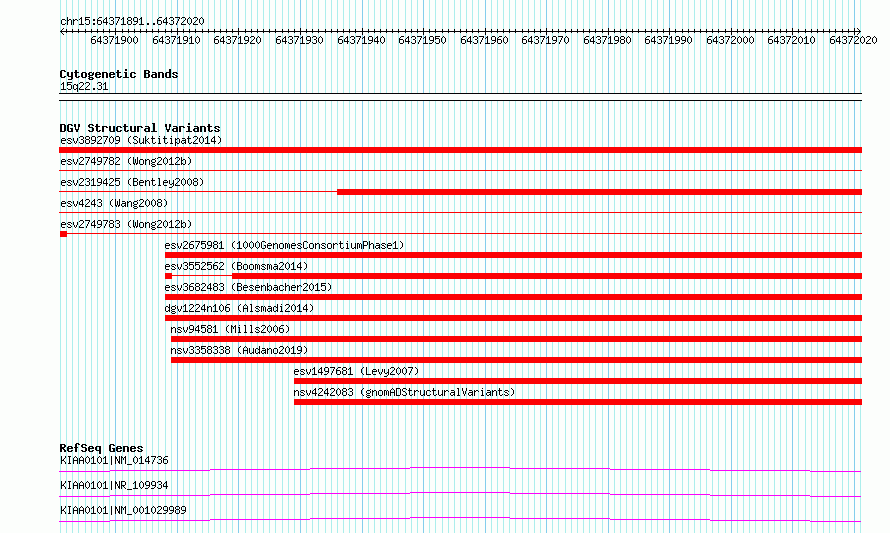Open variant esv4243 (Wang2008) label
Screen dimensions: 890x533
pos(114,203)
